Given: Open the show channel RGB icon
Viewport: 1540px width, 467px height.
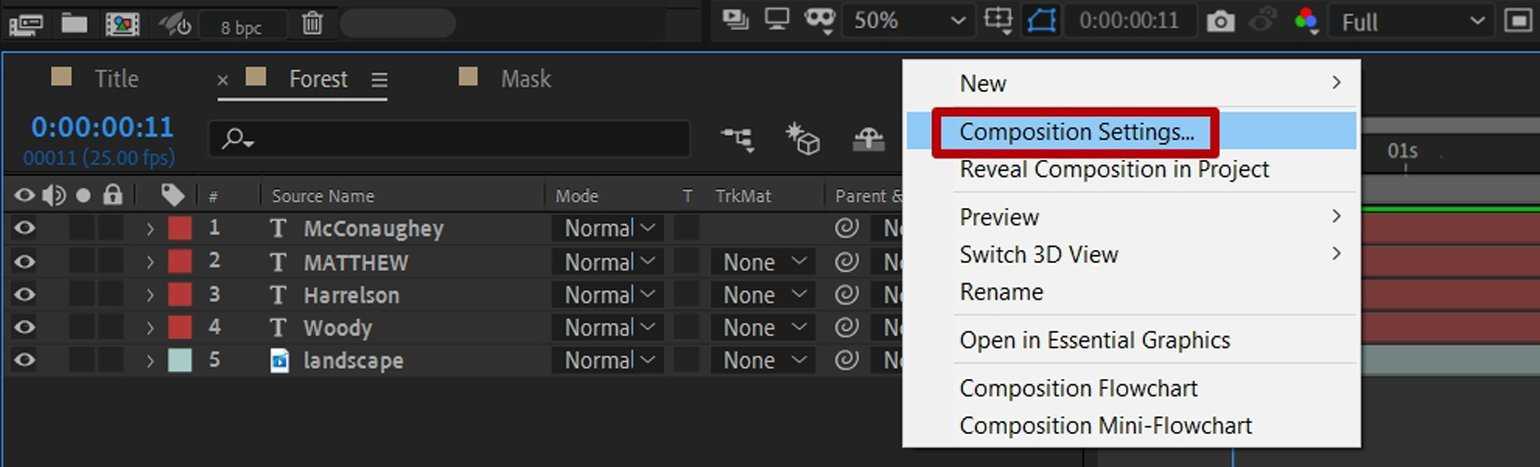Looking at the screenshot, I should [x=1306, y=21].
